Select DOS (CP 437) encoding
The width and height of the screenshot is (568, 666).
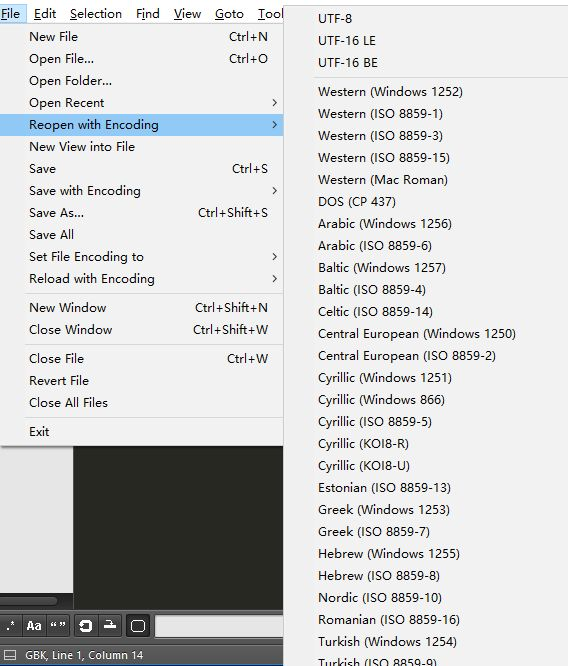(426, 202)
